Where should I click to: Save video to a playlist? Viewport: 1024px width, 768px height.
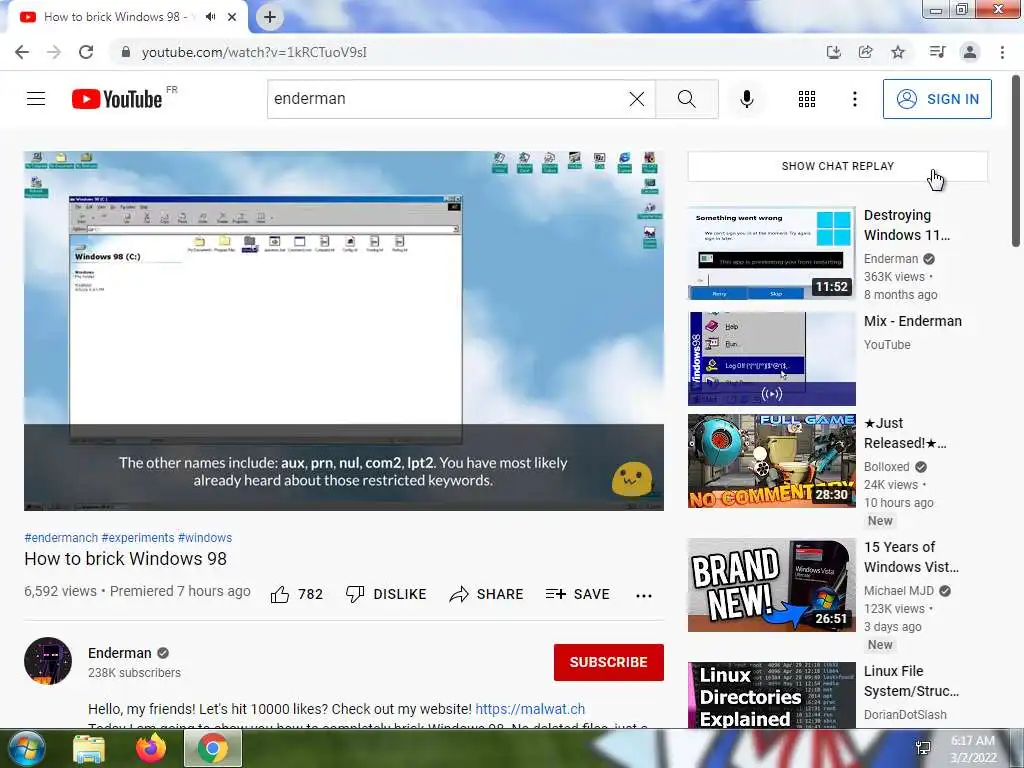pyautogui.click(x=577, y=594)
